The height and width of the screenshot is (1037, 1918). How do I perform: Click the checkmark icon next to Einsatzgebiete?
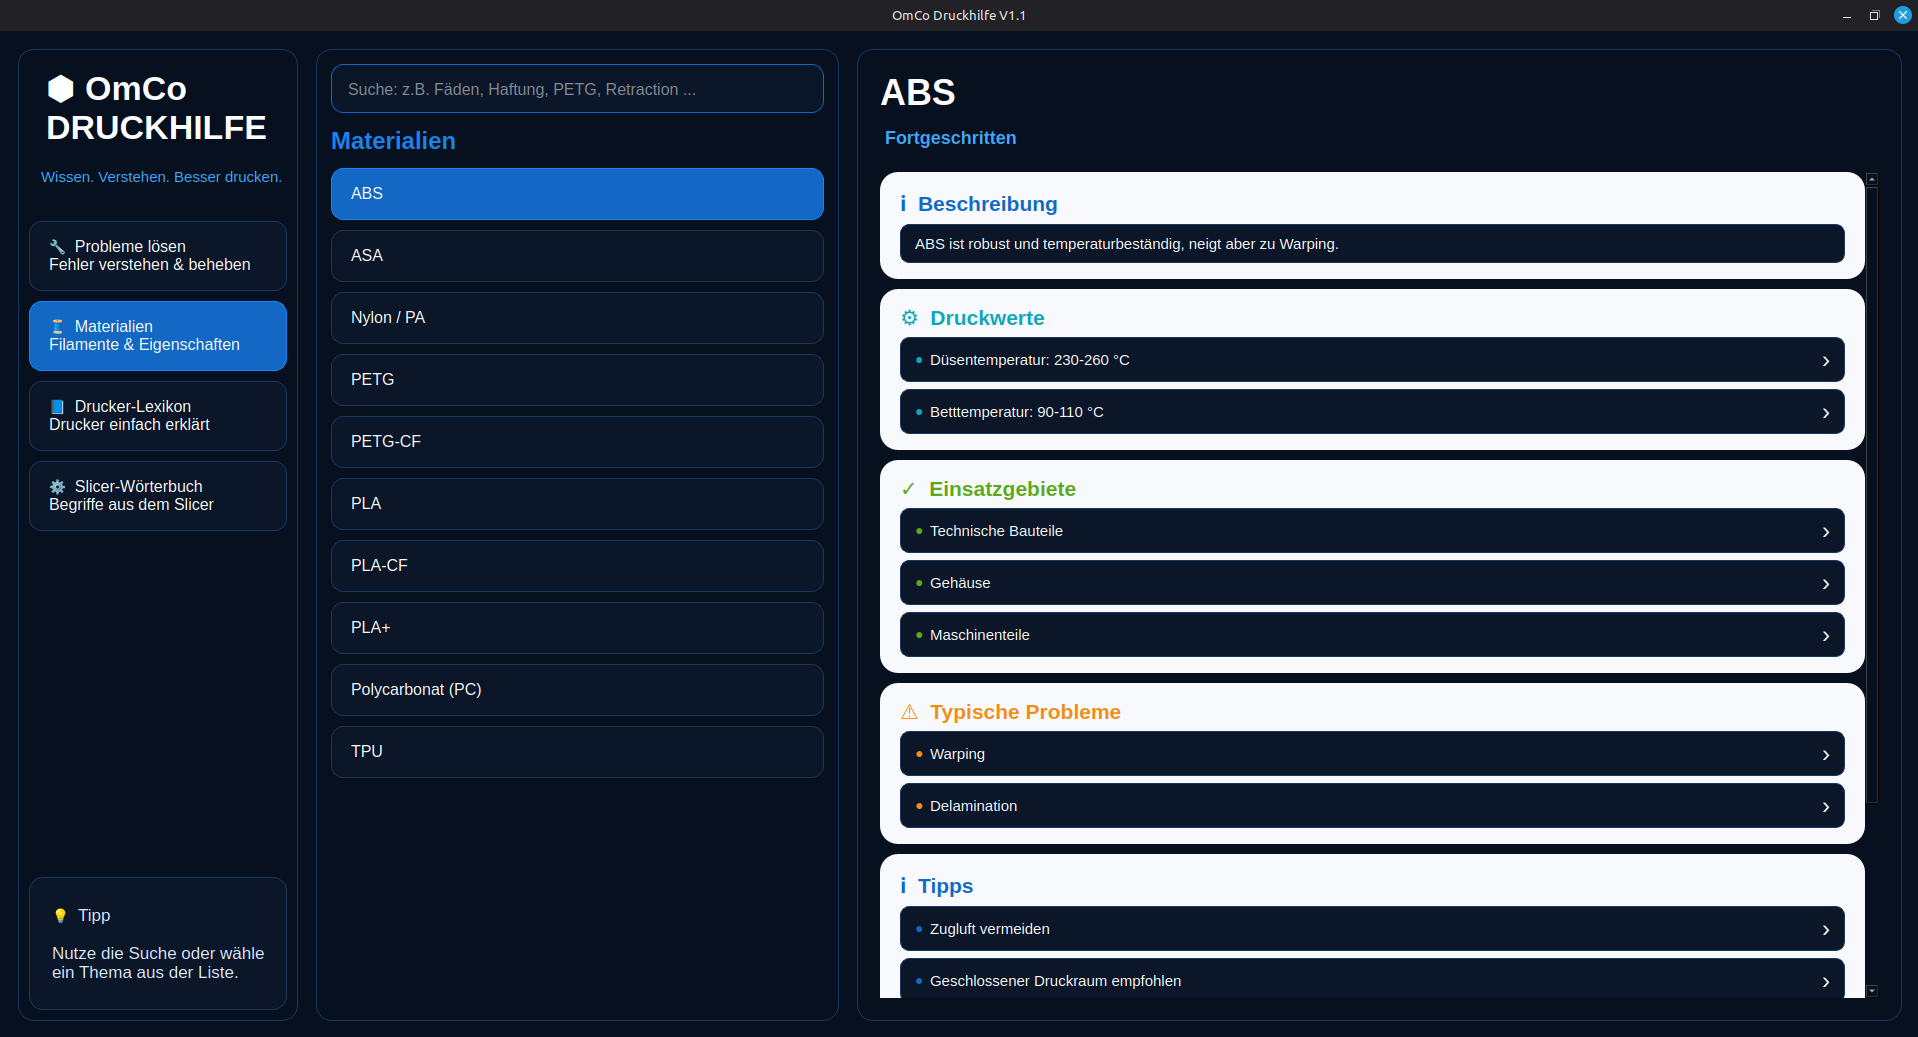[908, 489]
